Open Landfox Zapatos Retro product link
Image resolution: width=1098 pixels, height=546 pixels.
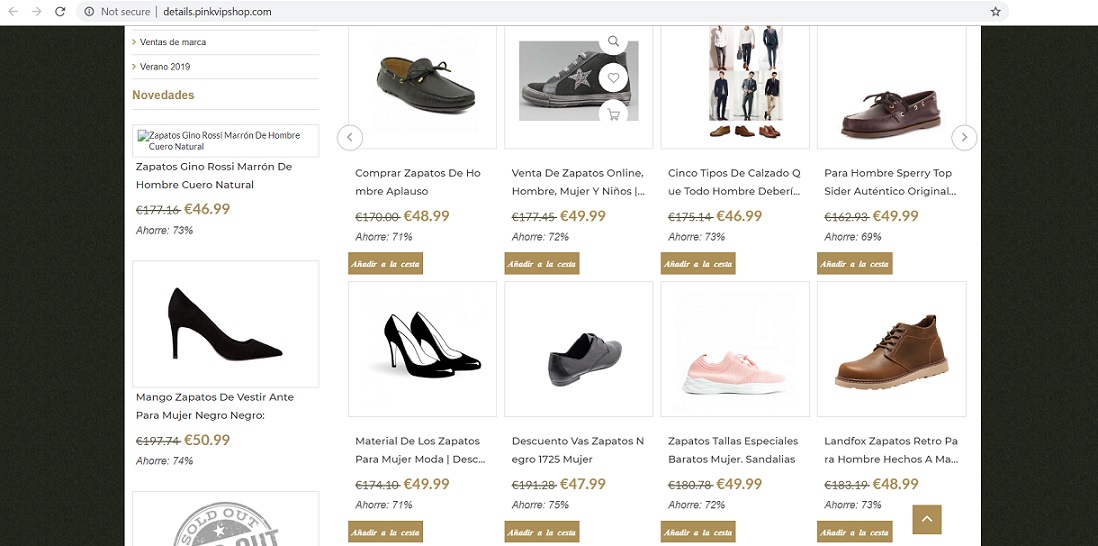coord(891,450)
